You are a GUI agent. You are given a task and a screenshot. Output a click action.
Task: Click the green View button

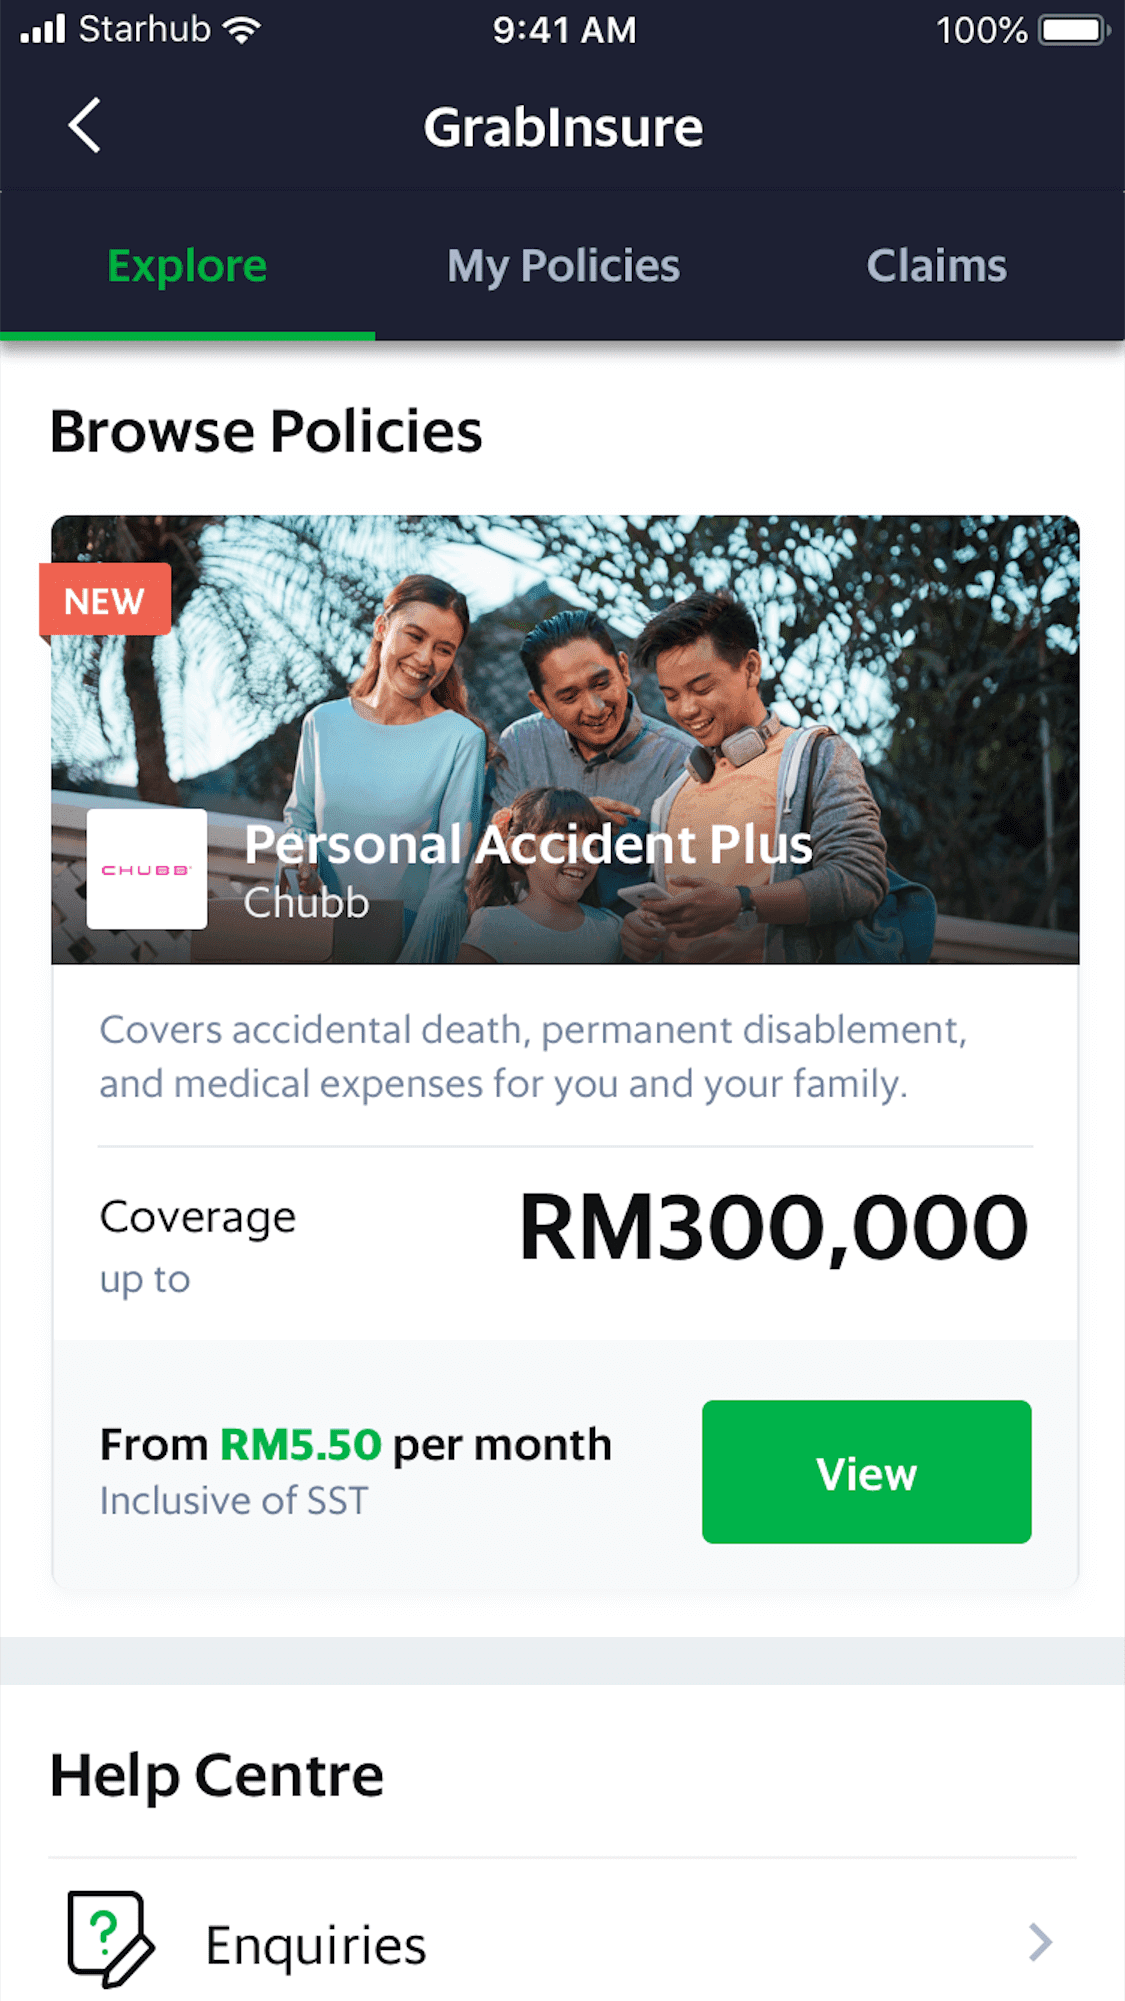click(866, 1472)
